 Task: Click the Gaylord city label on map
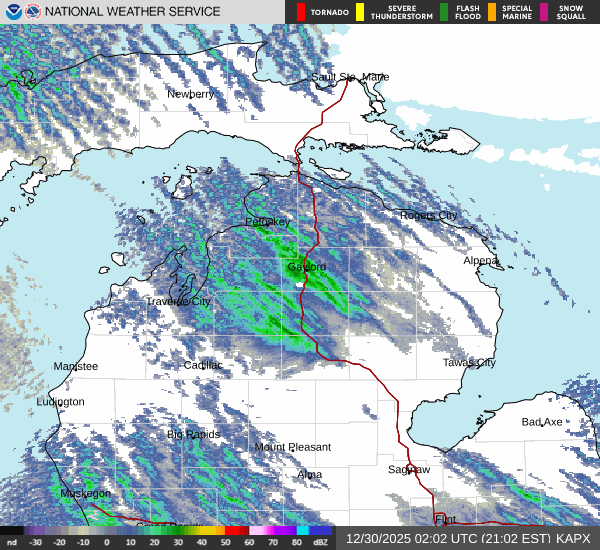coord(306,267)
